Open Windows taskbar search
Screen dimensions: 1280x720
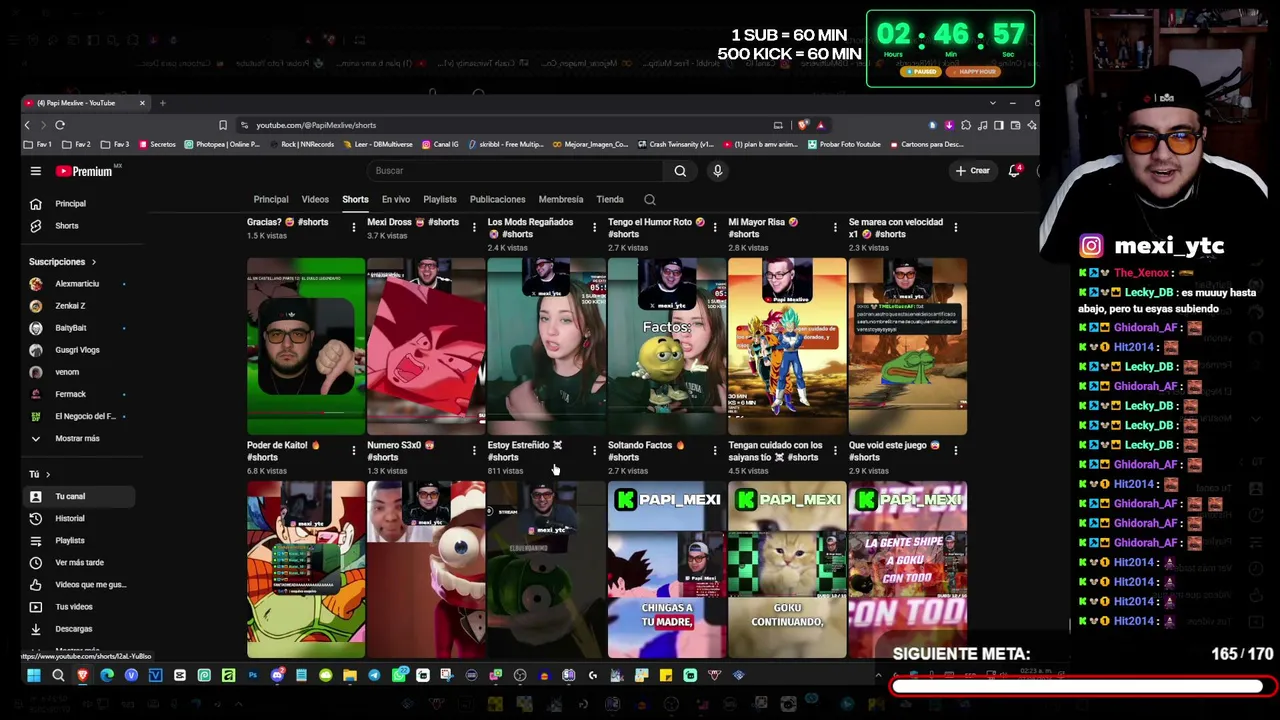click(x=58, y=676)
